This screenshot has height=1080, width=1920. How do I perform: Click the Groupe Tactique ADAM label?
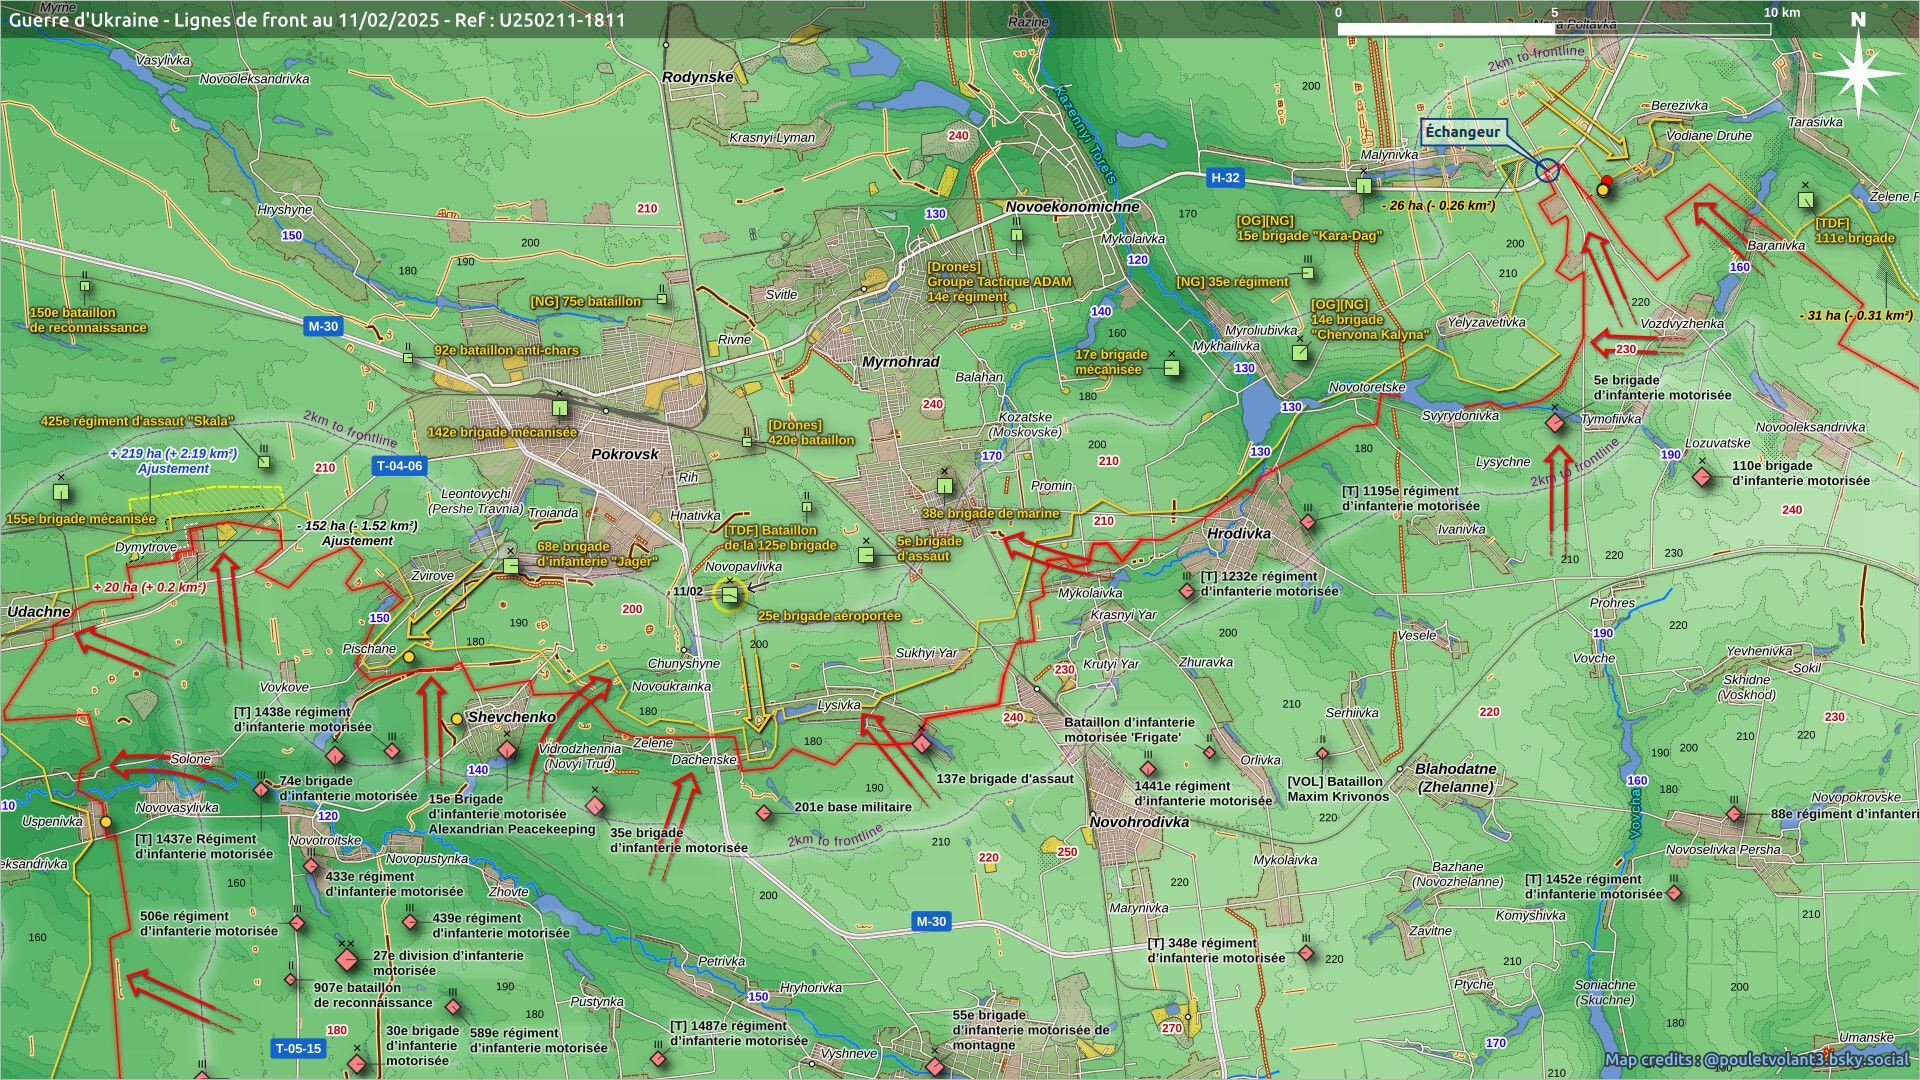[999, 282]
